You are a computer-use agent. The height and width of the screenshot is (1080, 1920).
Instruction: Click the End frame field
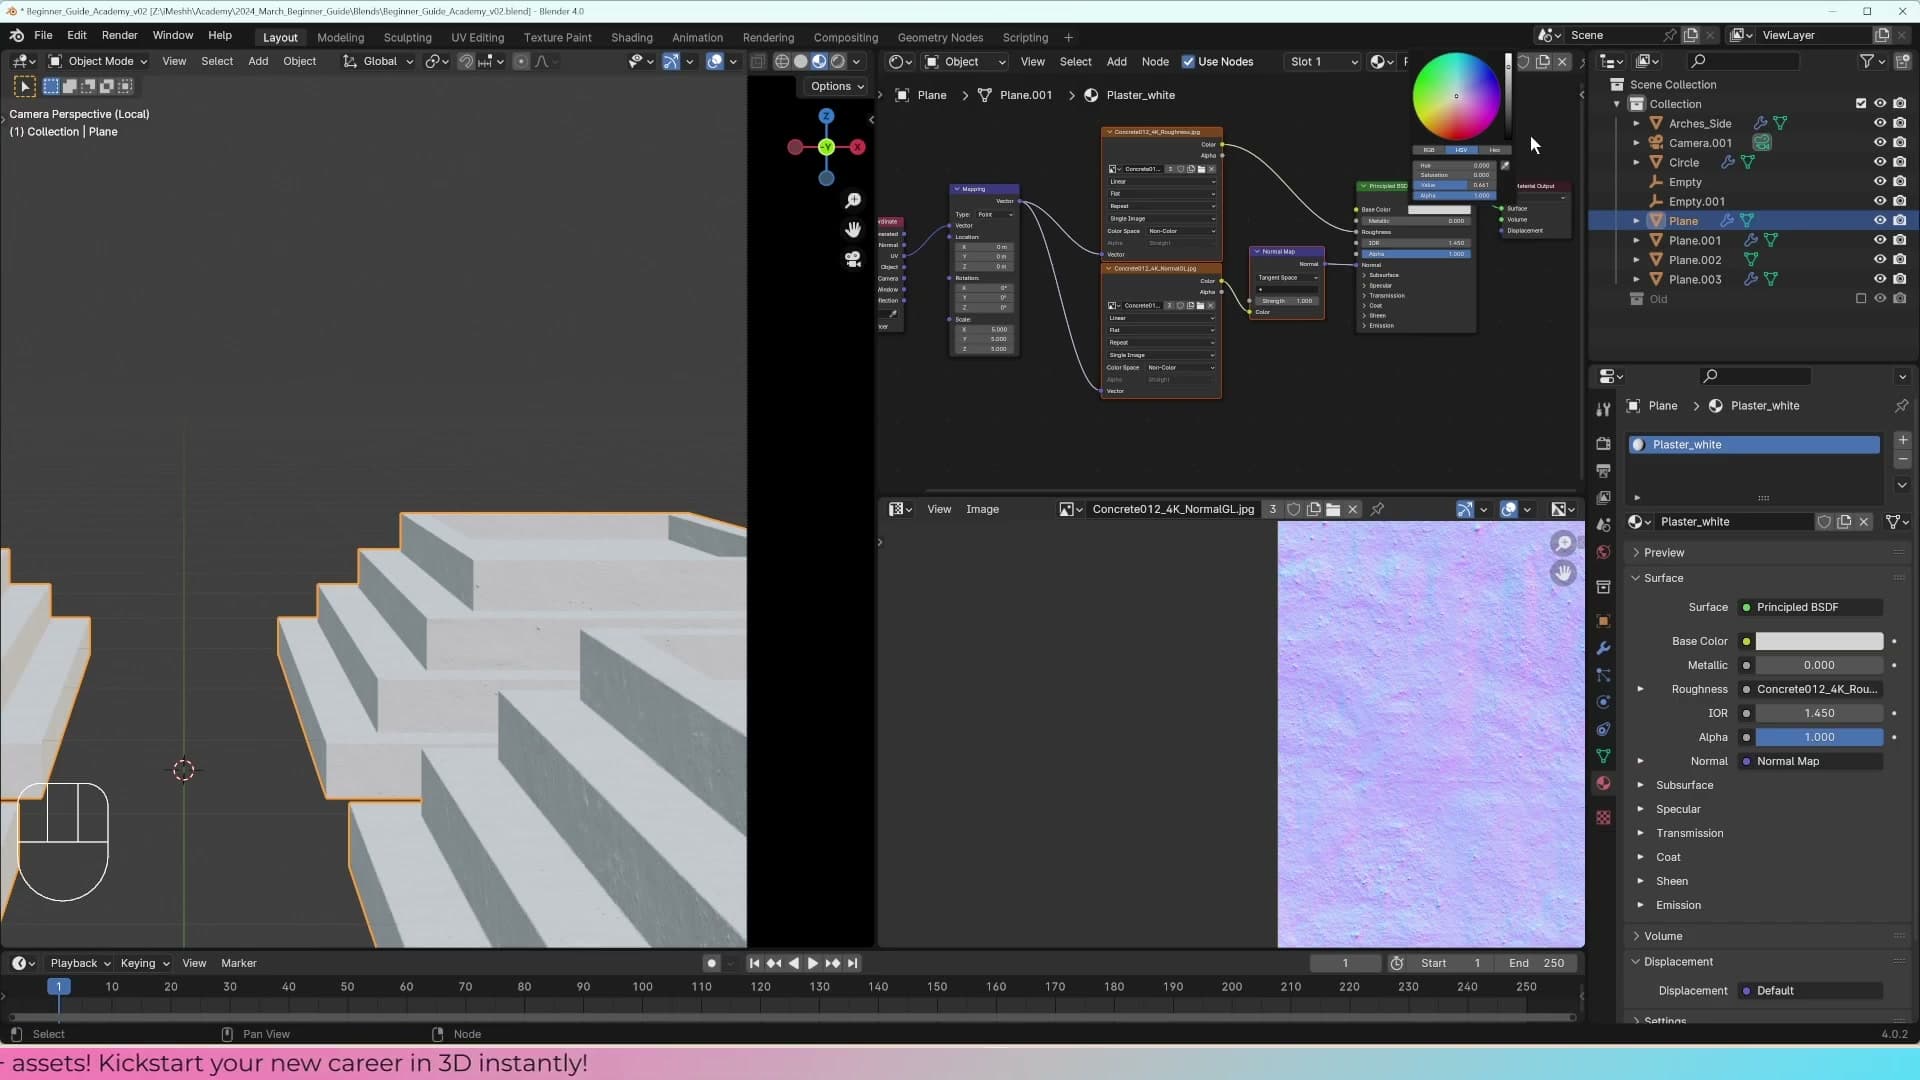[x=1537, y=964]
